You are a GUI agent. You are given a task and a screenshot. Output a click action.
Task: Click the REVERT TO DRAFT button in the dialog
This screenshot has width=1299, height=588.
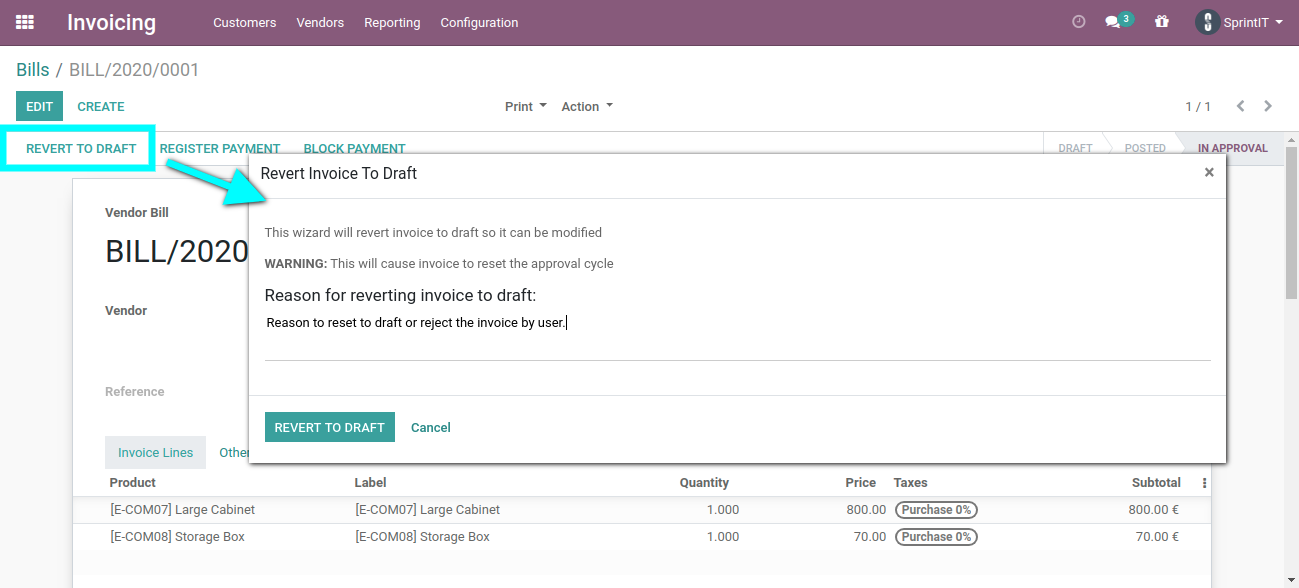(x=329, y=426)
